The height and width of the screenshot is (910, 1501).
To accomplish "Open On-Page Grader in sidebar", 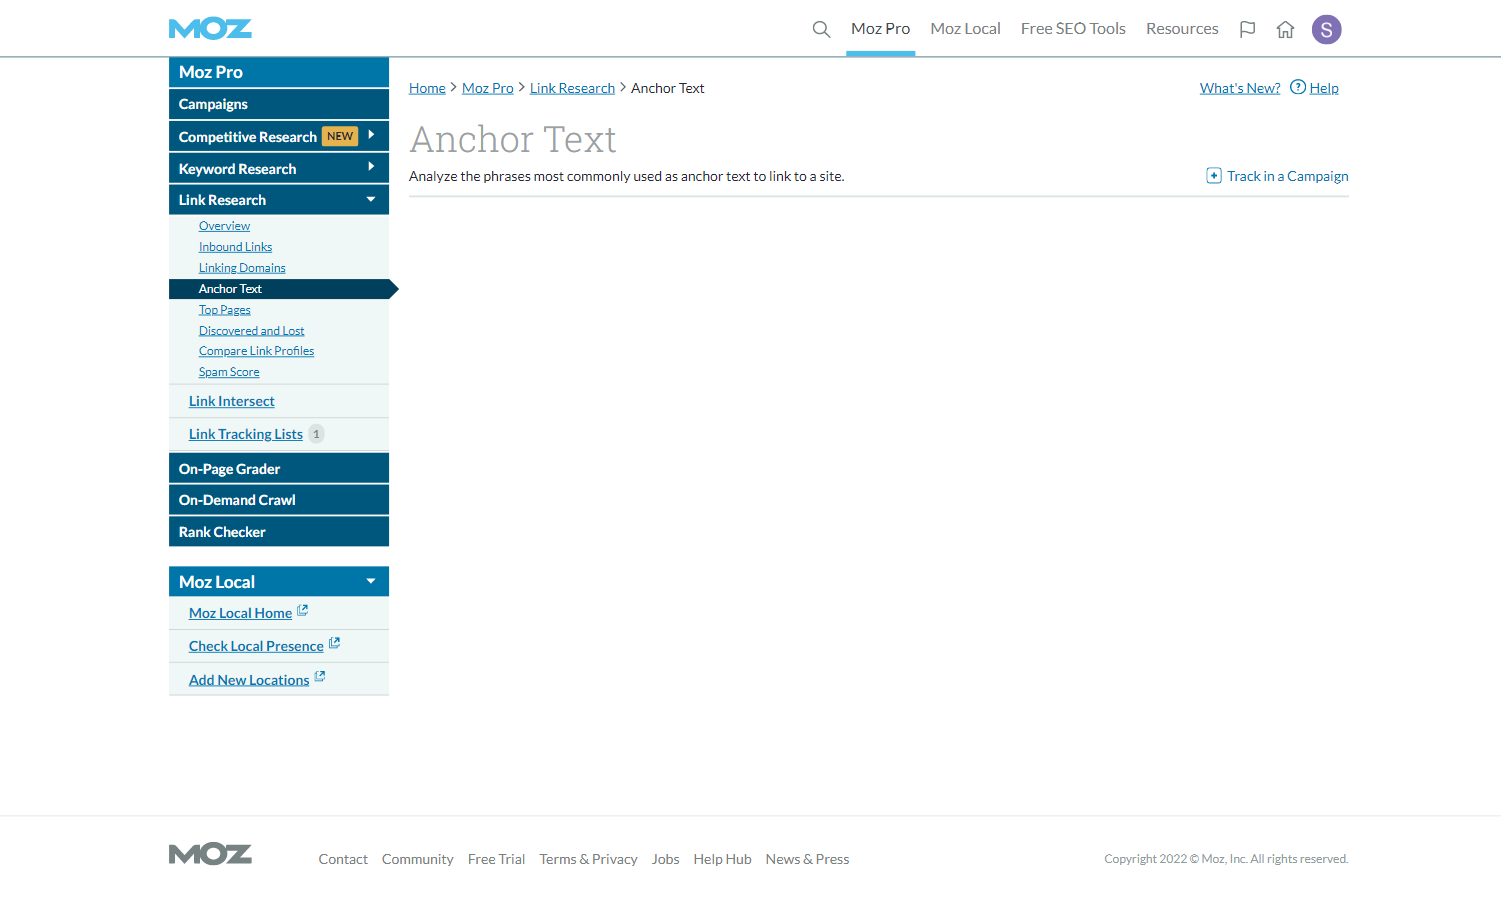I will pos(279,469).
